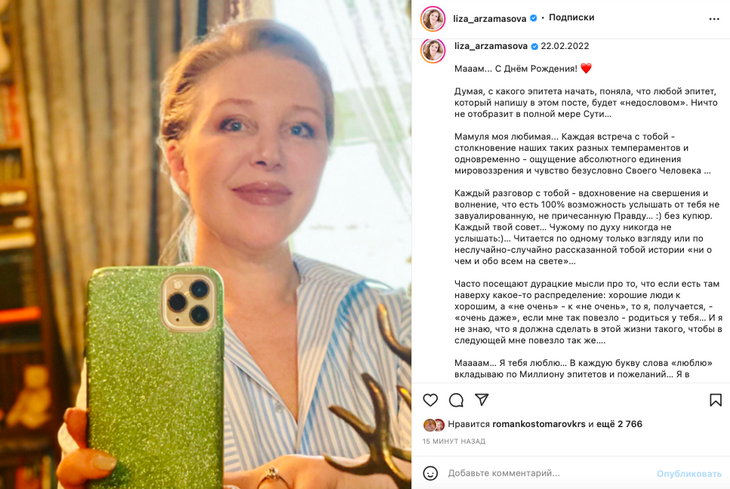View list of ещё 2 766 likes
This screenshot has height=489, width=730.
click(x=619, y=424)
